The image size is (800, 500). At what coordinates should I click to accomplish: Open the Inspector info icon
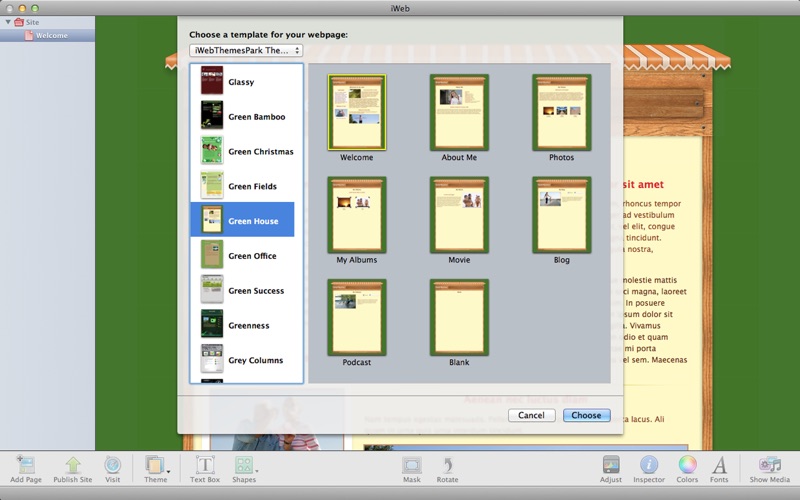[x=649, y=465]
